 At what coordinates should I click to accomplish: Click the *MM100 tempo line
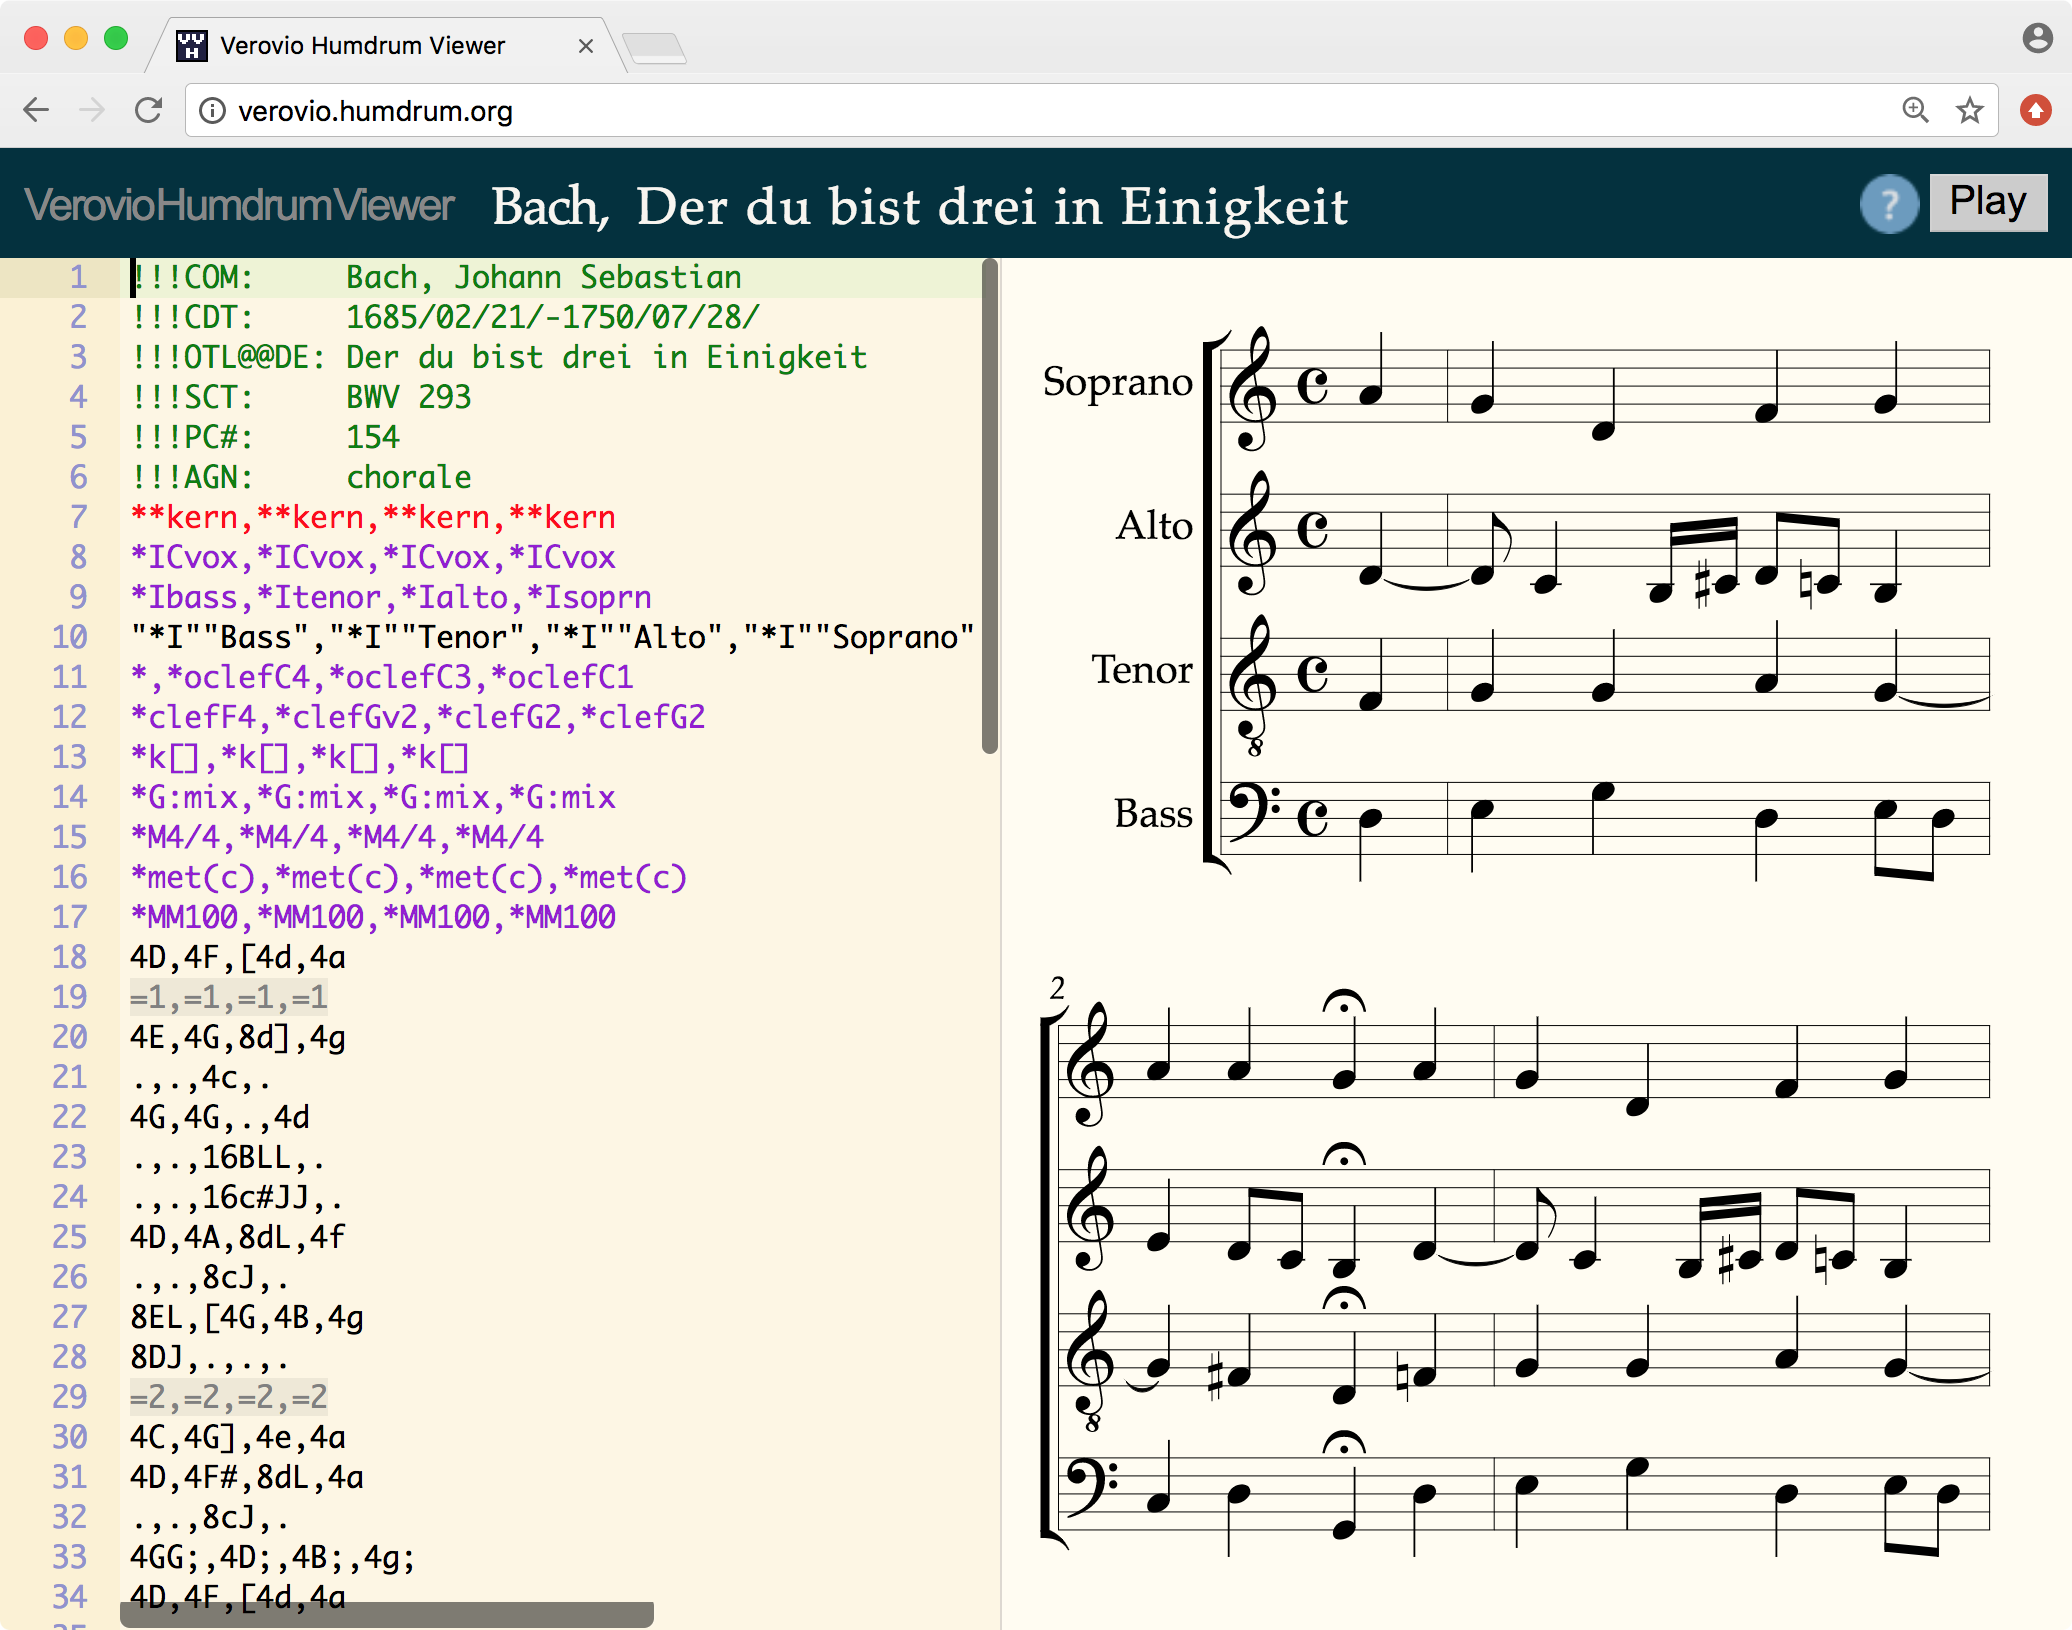373,917
